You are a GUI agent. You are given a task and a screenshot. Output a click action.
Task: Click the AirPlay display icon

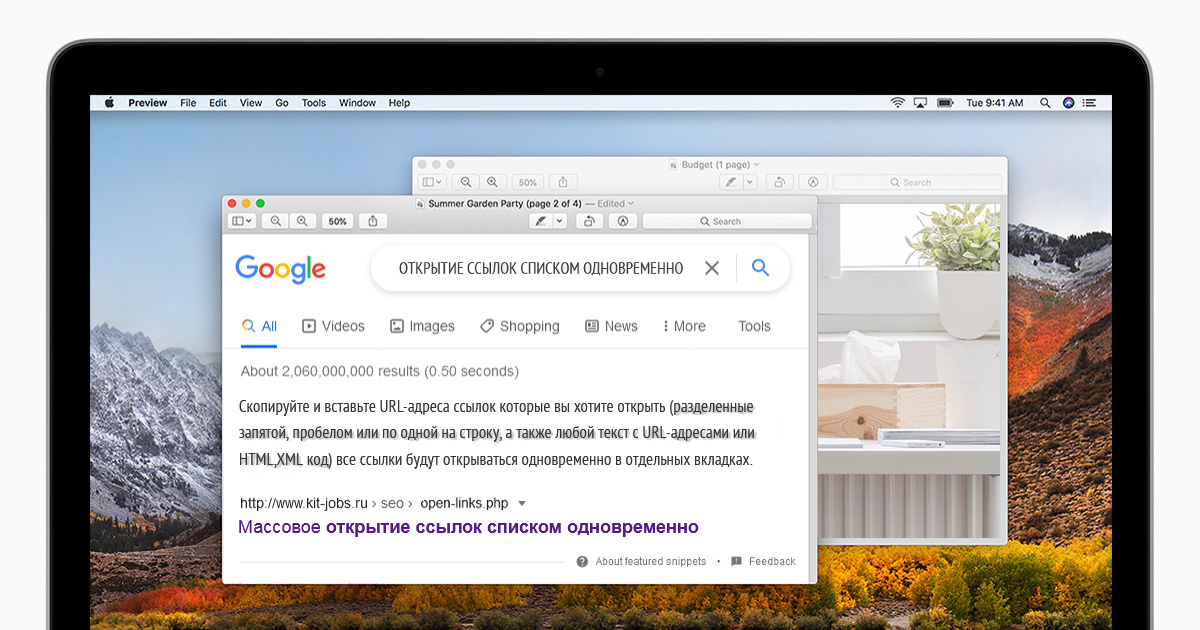[920, 103]
